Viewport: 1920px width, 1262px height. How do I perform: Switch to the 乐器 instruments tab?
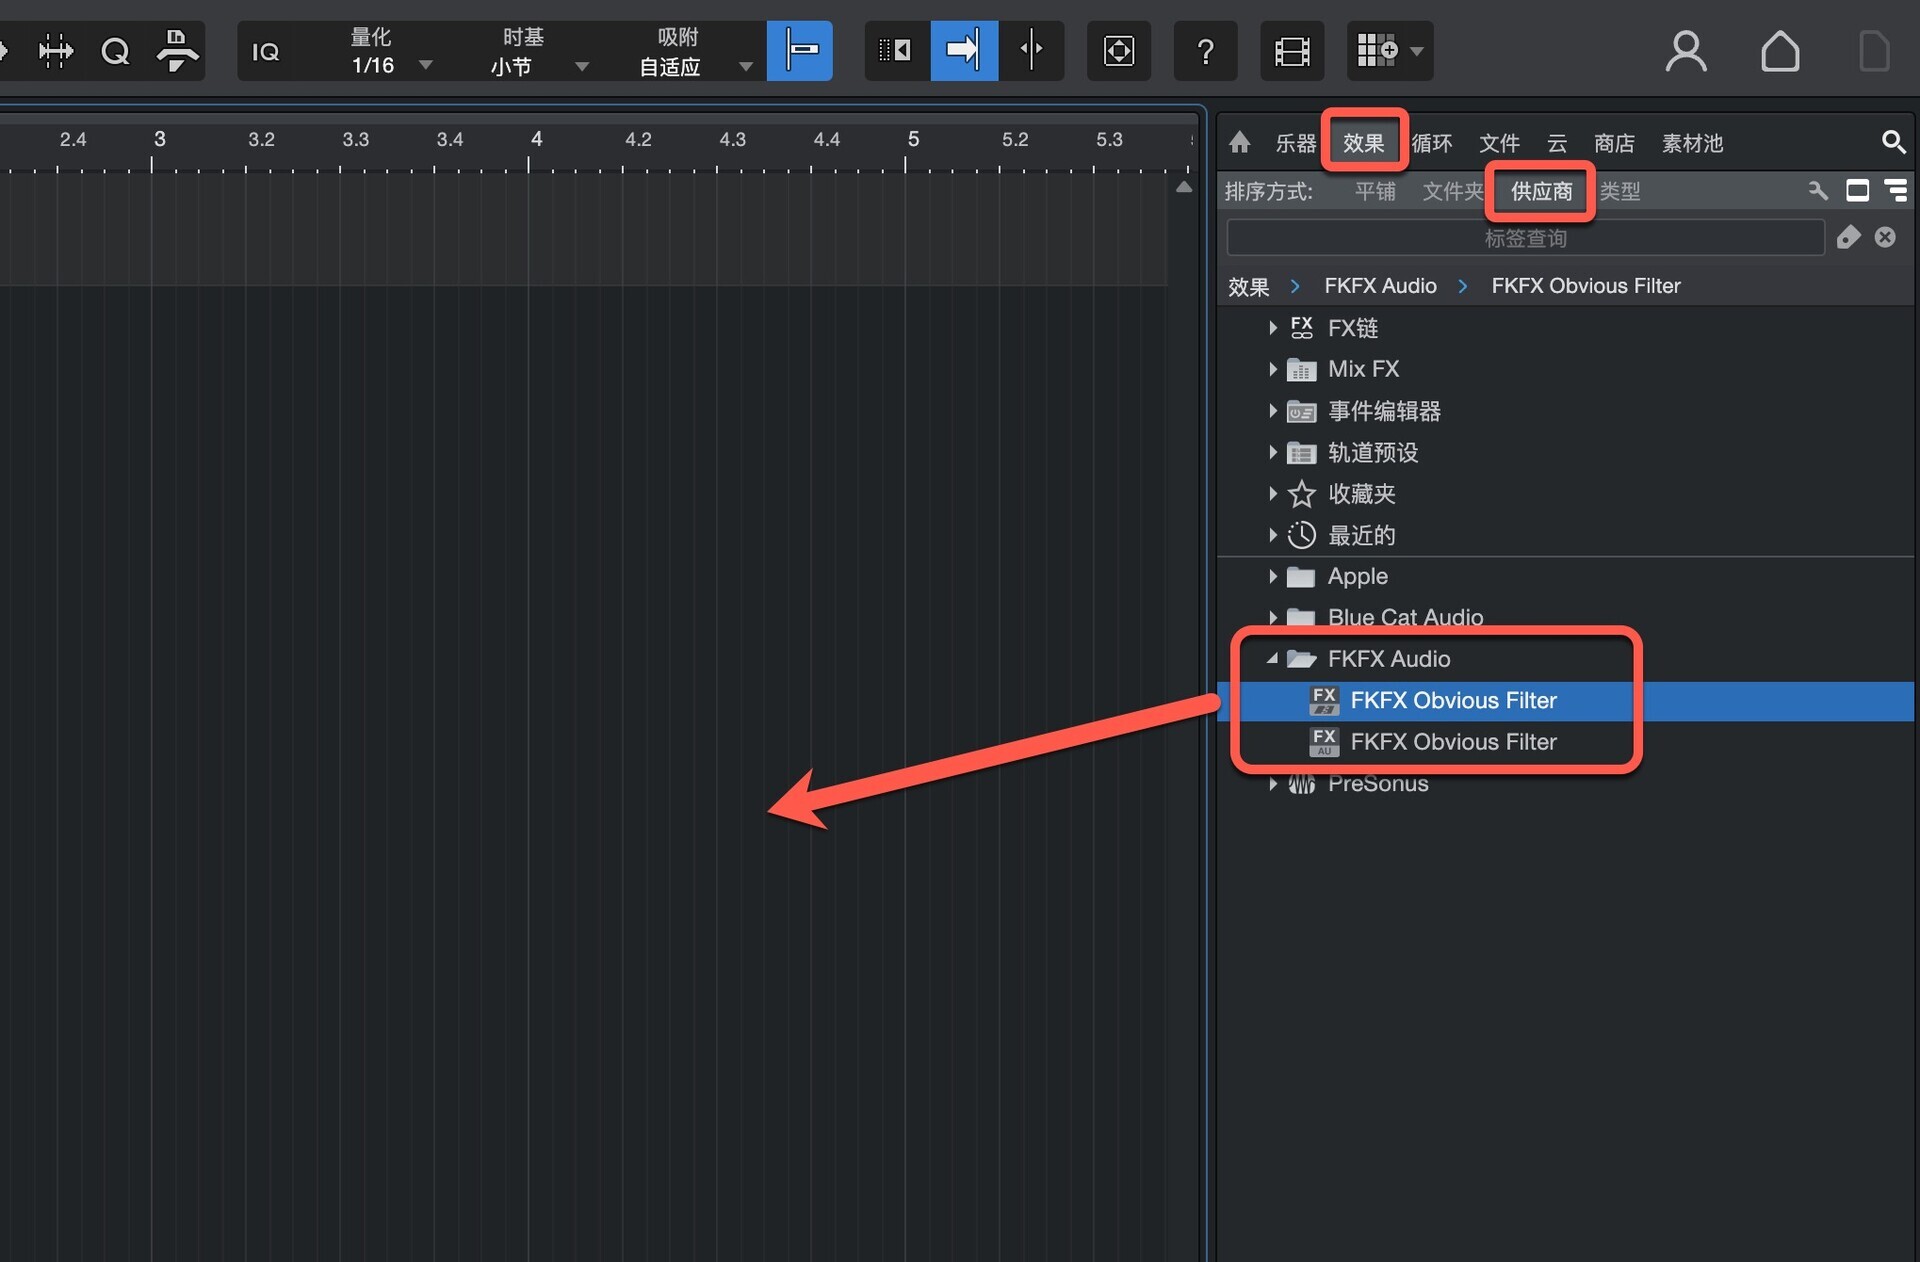(1295, 143)
